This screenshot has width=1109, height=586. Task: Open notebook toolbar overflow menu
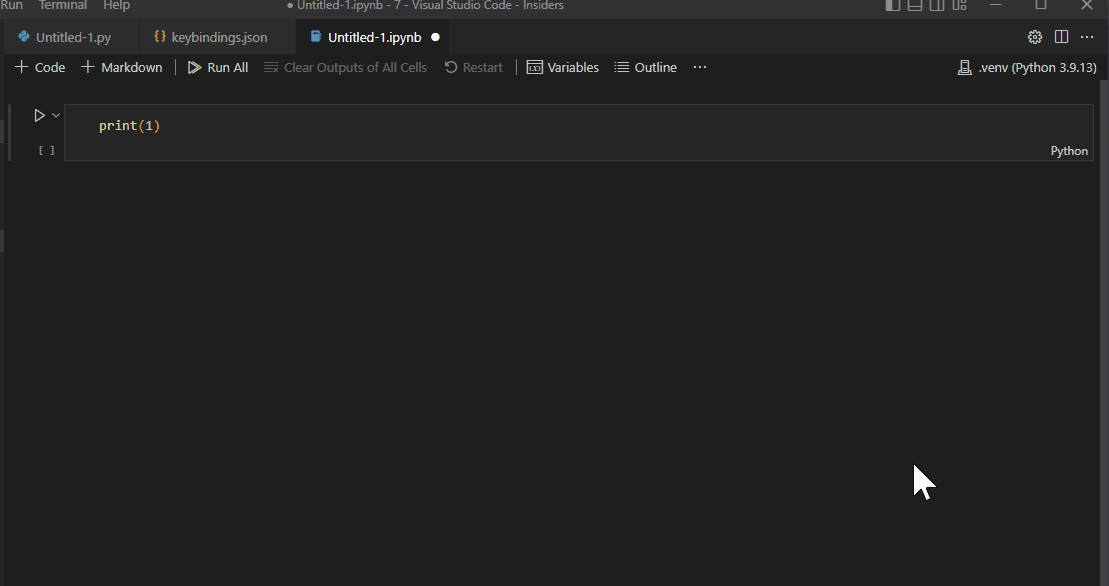(x=698, y=67)
